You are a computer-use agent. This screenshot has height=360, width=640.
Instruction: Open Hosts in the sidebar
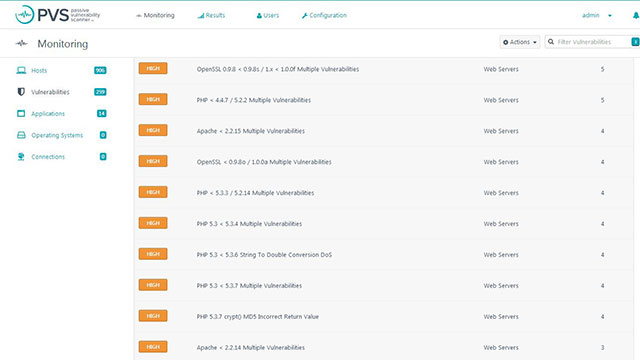39,71
